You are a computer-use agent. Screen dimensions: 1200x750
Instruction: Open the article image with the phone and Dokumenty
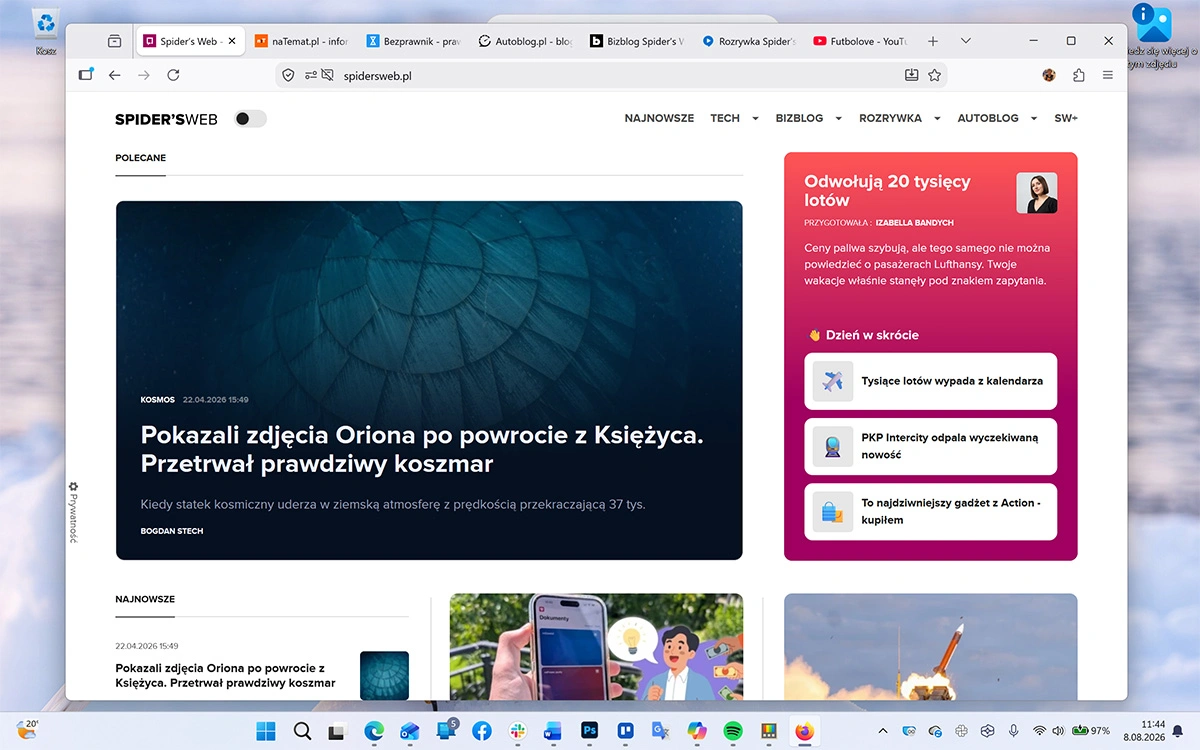coord(596,647)
